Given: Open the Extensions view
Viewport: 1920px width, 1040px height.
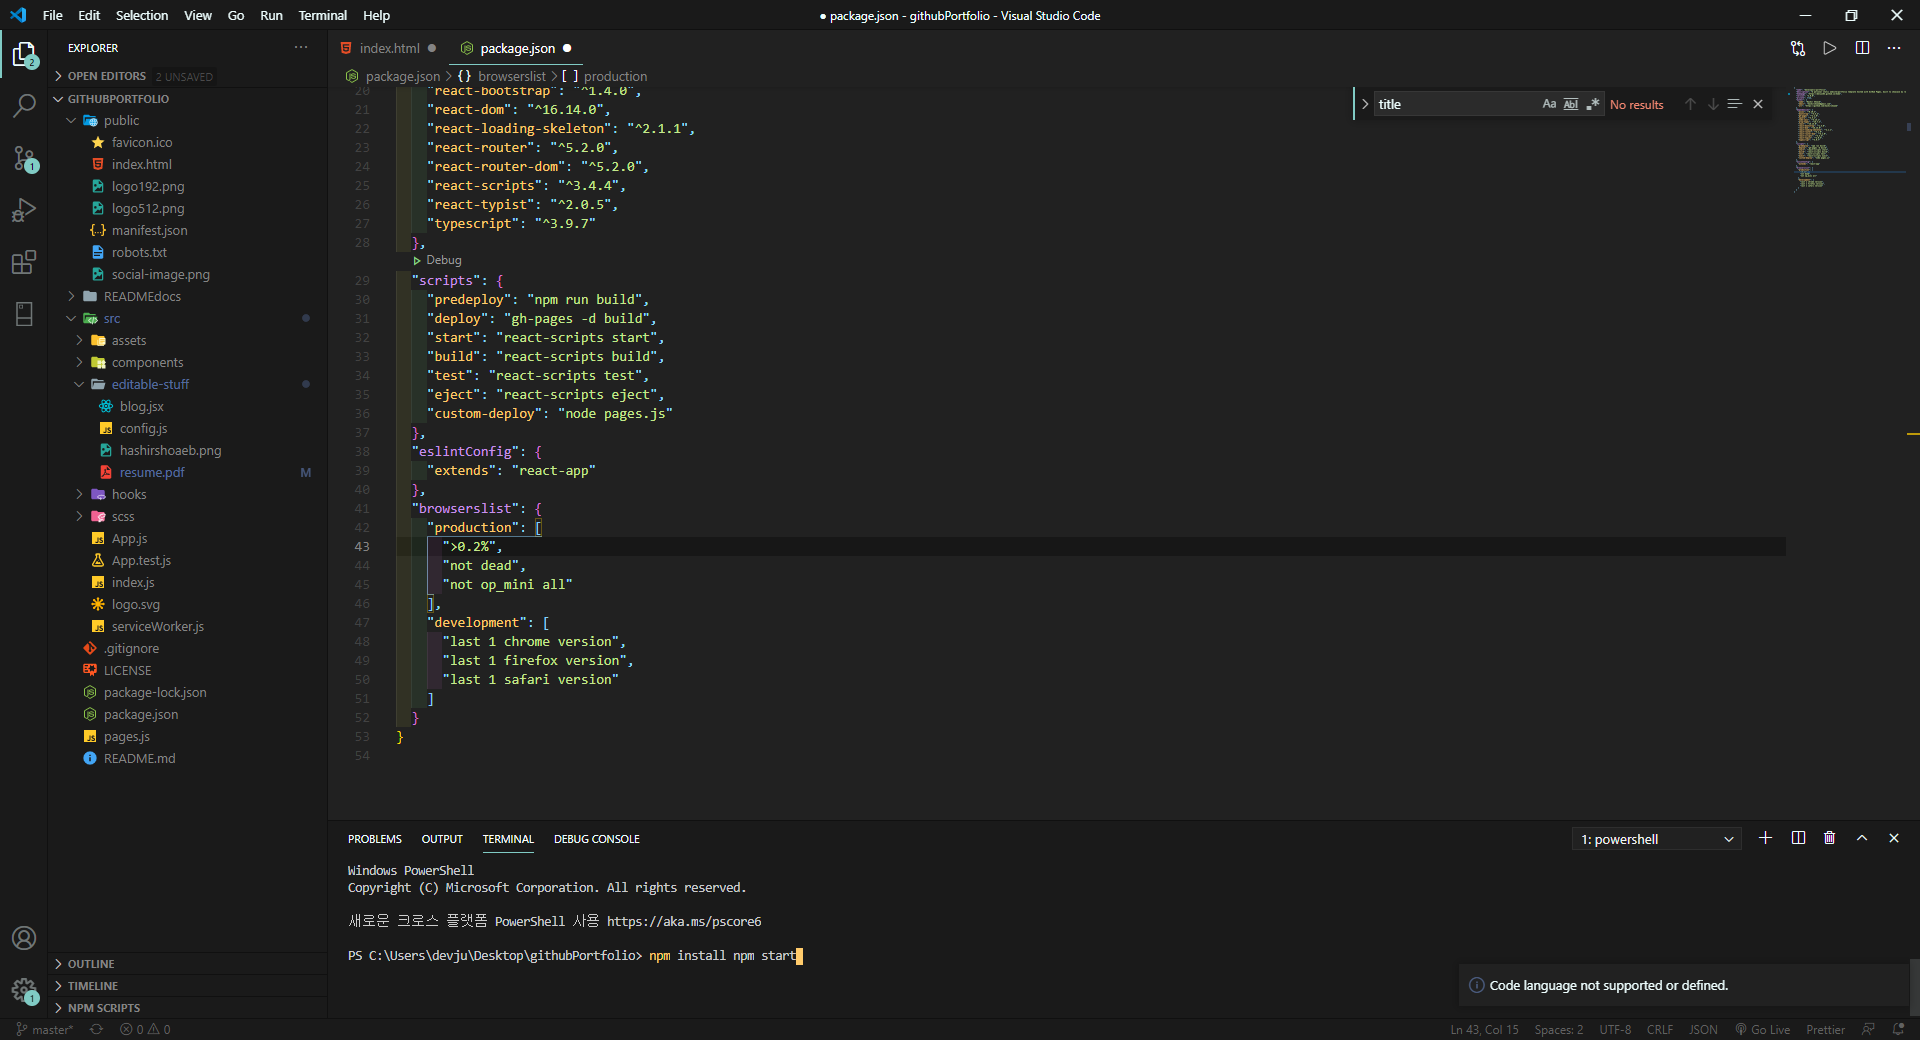Looking at the screenshot, I should [x=24, y=262].
